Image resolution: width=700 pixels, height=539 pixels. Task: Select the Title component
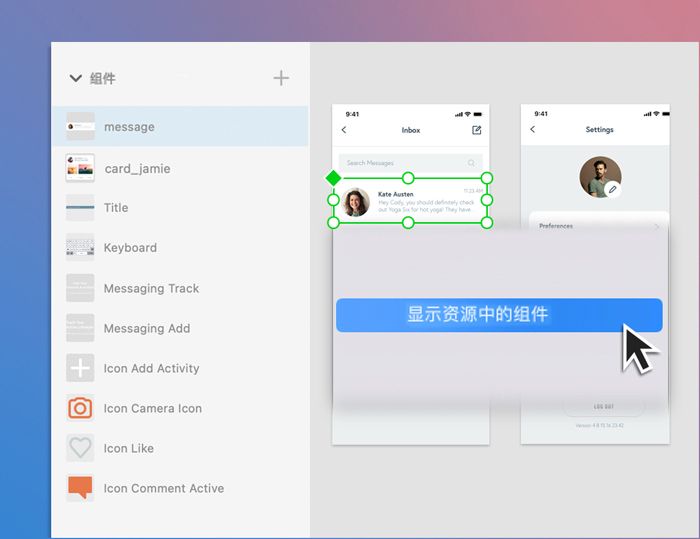(180, 208)
